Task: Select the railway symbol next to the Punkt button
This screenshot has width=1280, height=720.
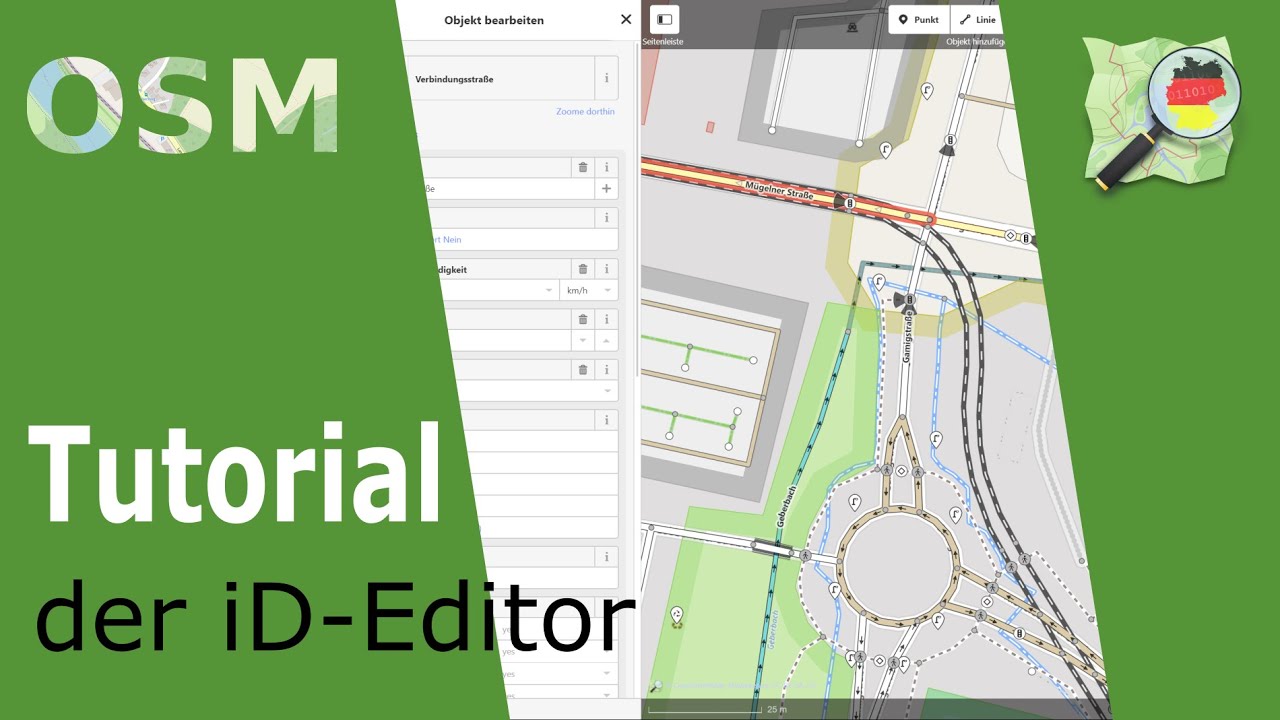Action: click(852, 26)
